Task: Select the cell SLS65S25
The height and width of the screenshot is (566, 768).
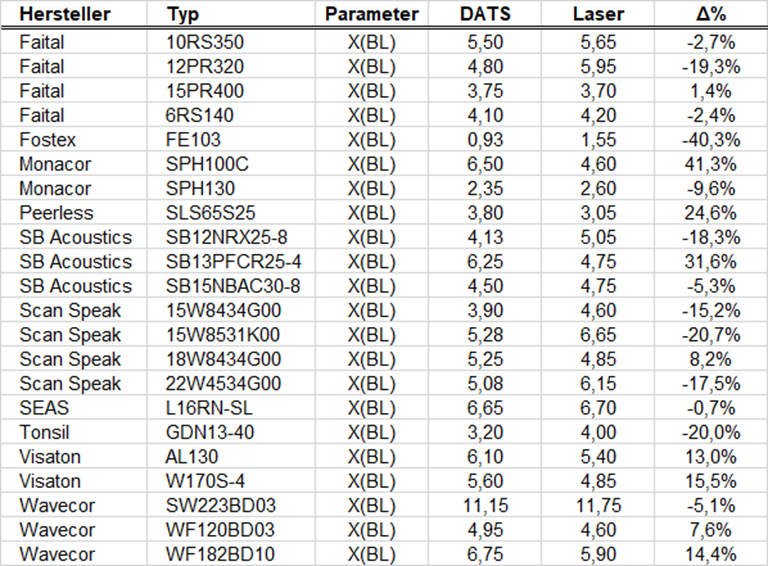Action: pos(211,213)
